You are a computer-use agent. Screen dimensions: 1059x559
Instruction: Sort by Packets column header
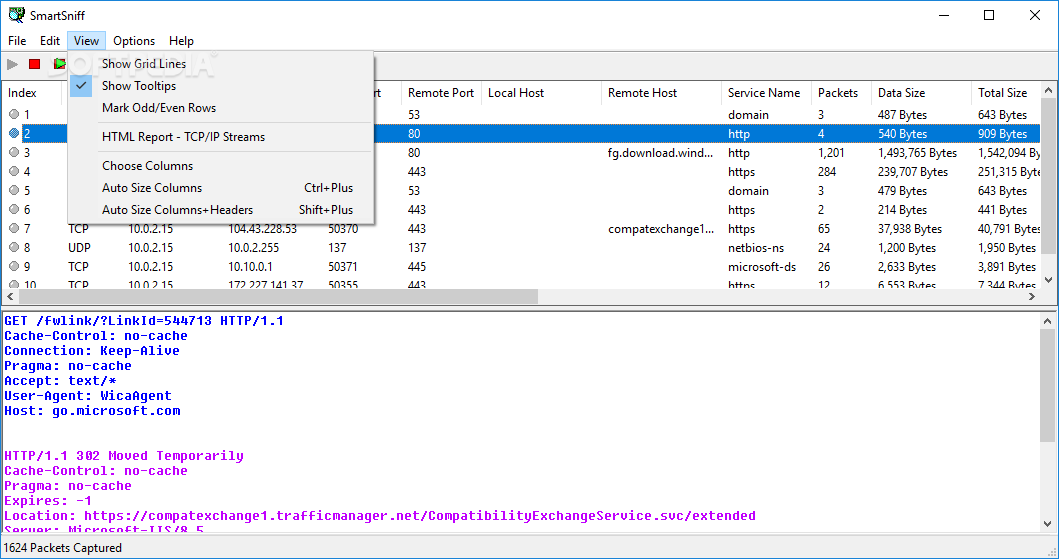click(841, 92)
